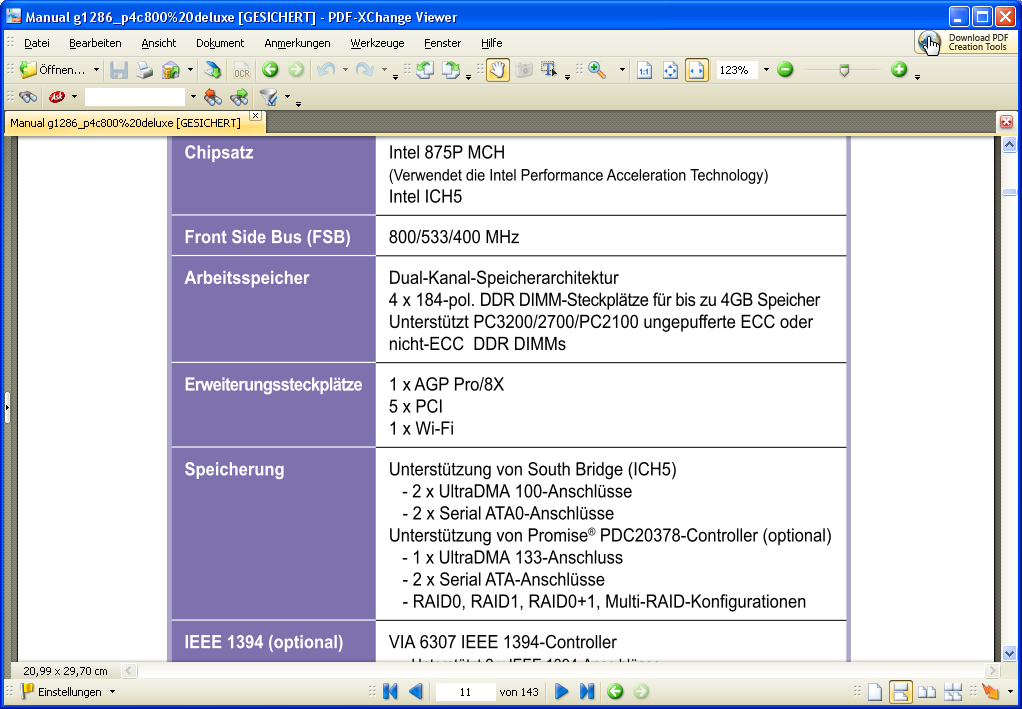Open the Fenster menu
The height and width of the screenshot is (709, 1022).
coord(443,43)
